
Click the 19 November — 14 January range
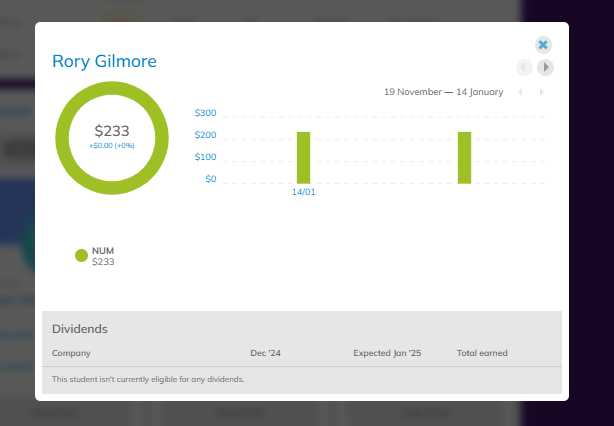(x=443, y=92)
